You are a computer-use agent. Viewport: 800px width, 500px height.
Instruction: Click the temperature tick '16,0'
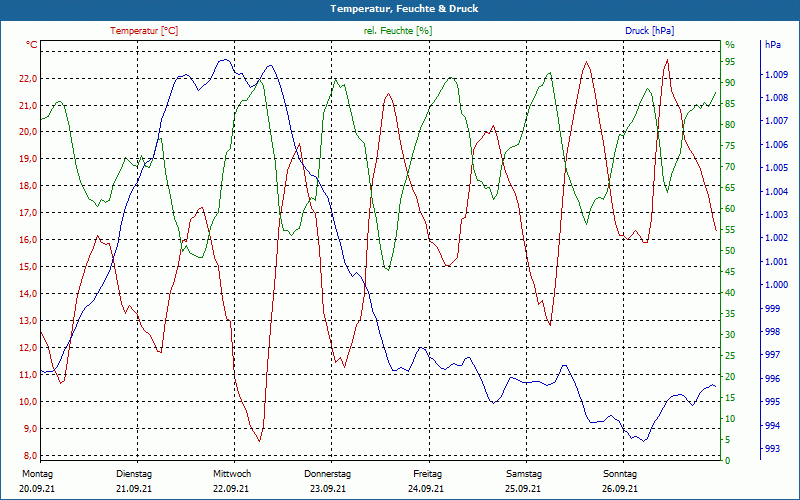tap(29, 240)
